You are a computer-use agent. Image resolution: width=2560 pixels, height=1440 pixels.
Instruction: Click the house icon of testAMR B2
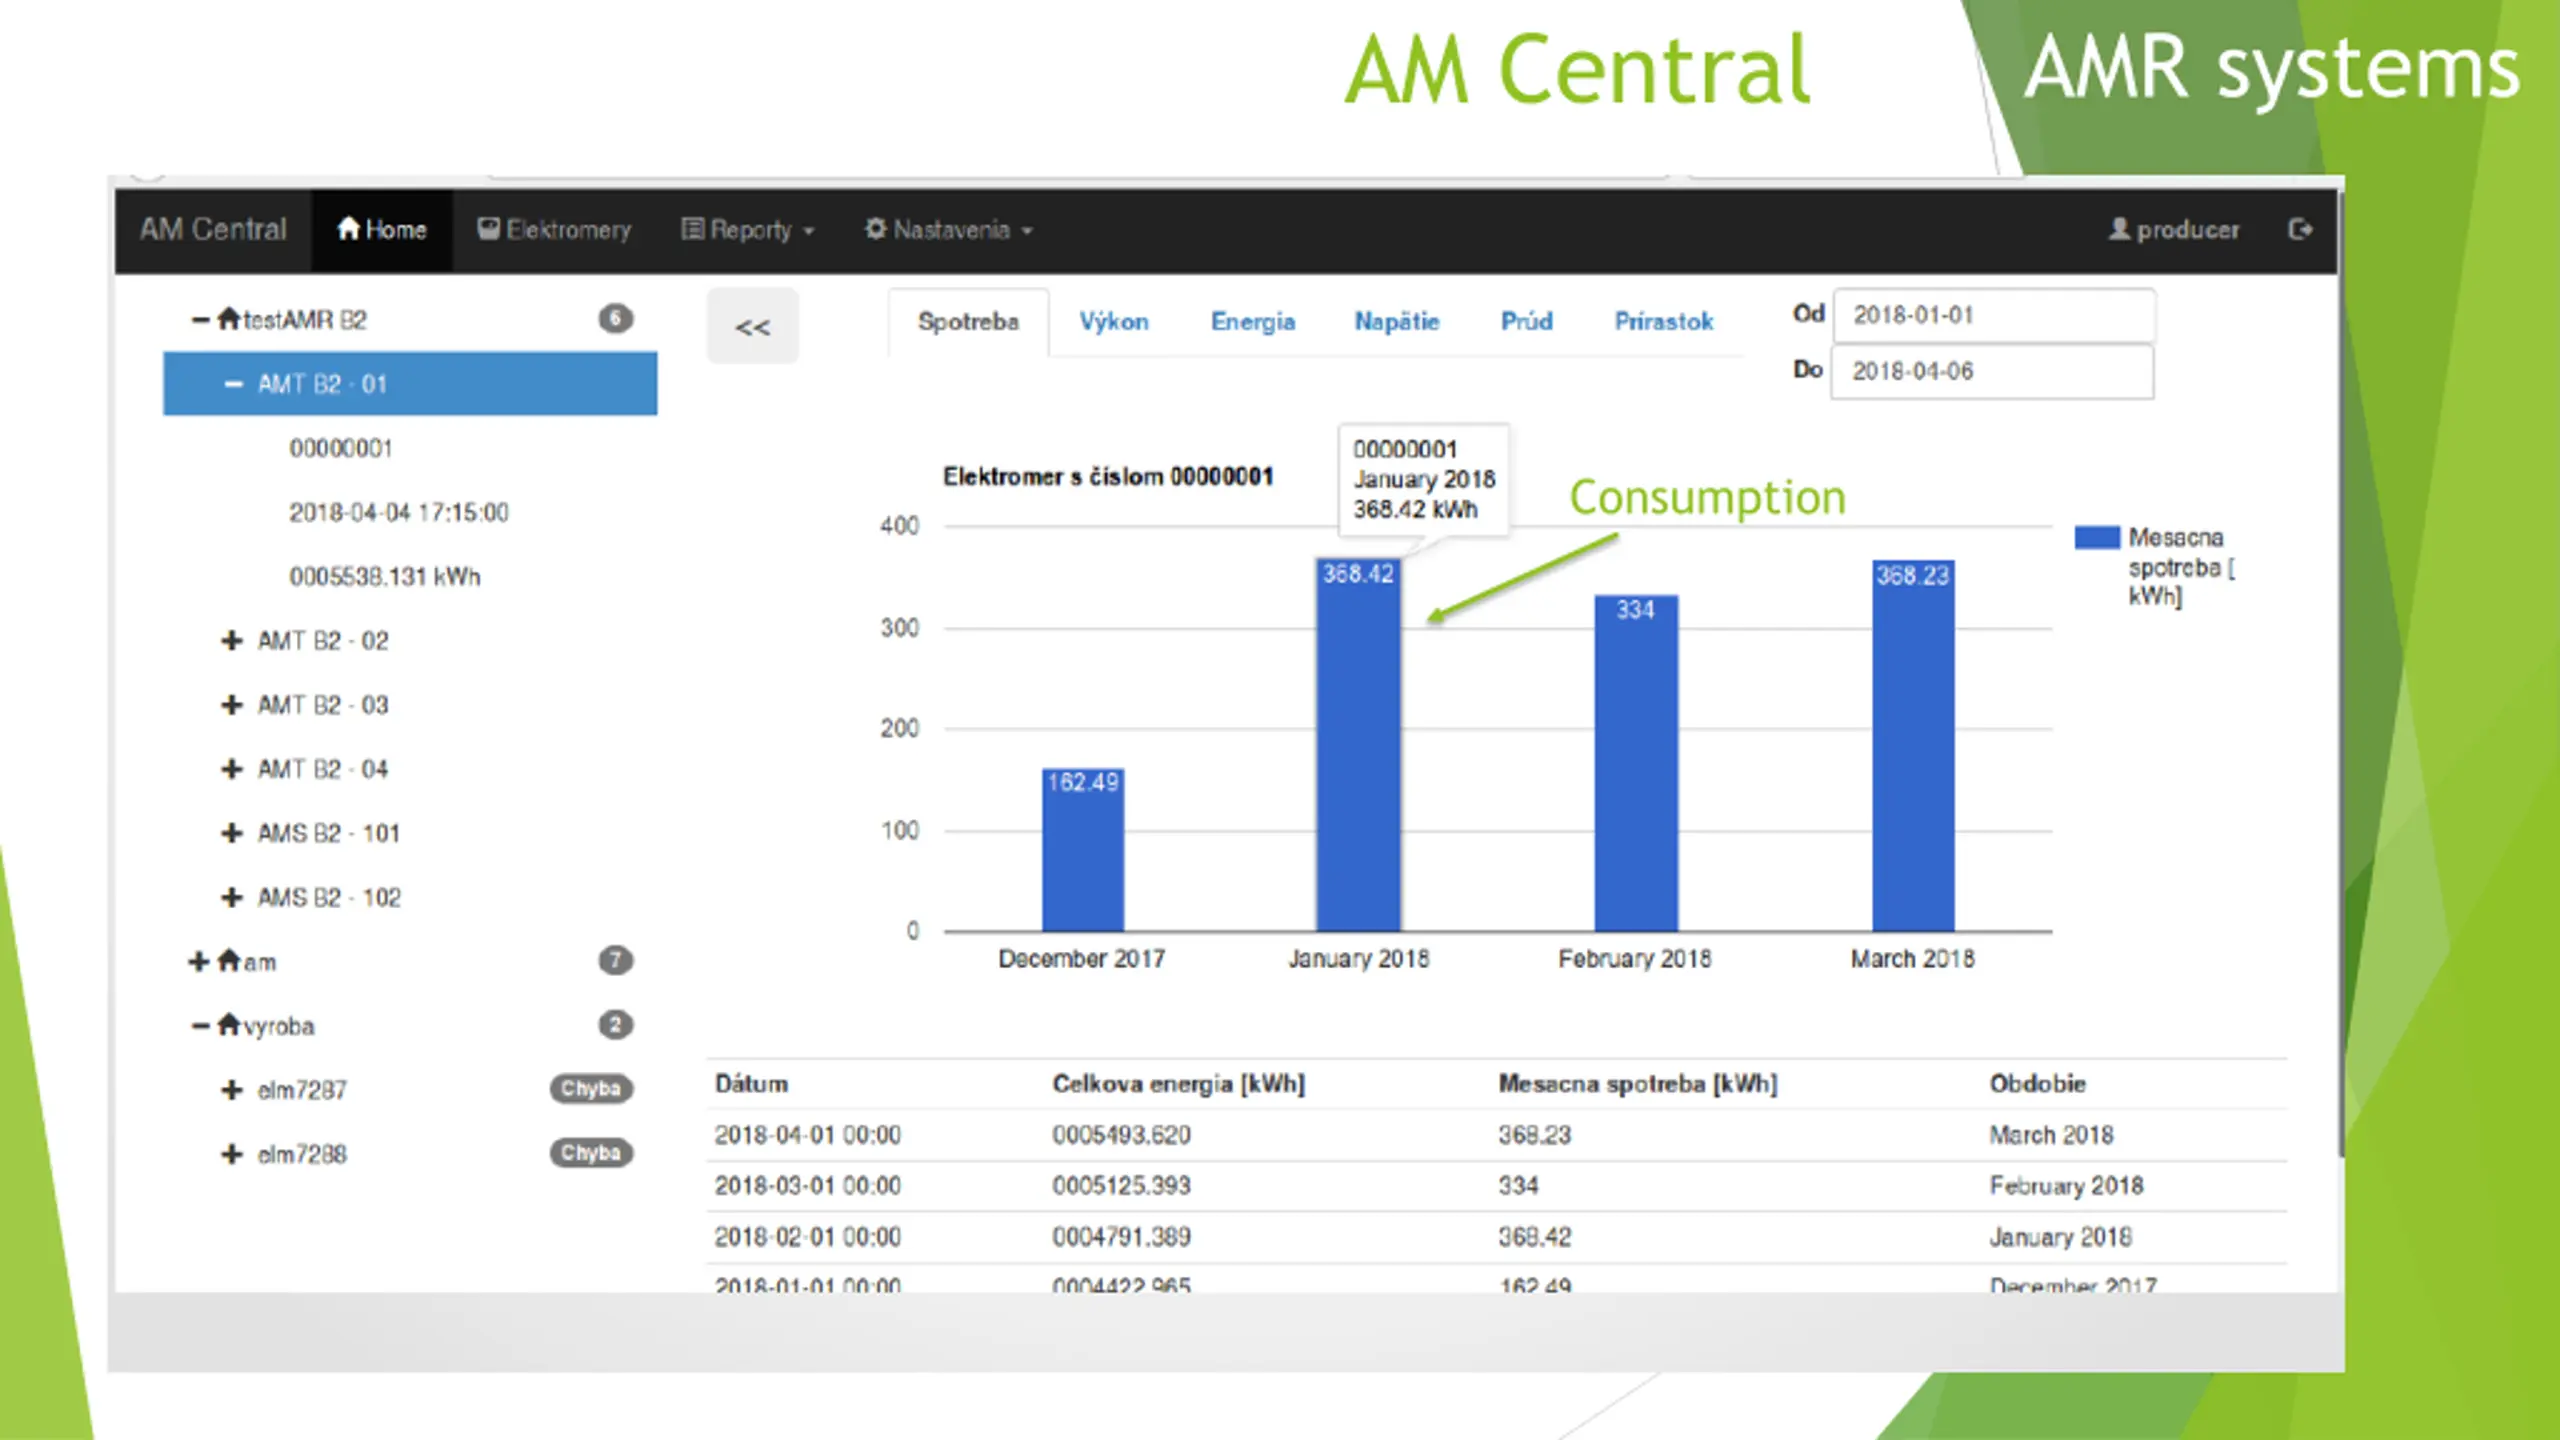[229, 319]
